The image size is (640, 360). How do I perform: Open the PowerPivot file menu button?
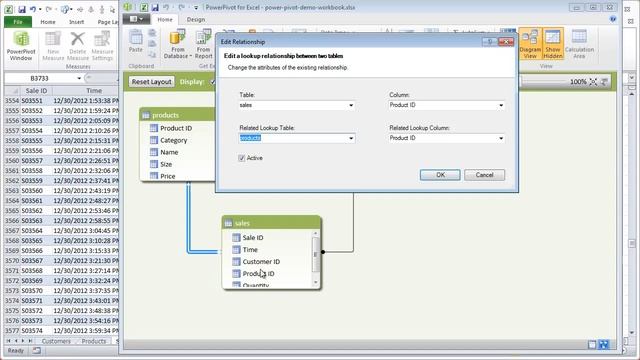point(136,19)
